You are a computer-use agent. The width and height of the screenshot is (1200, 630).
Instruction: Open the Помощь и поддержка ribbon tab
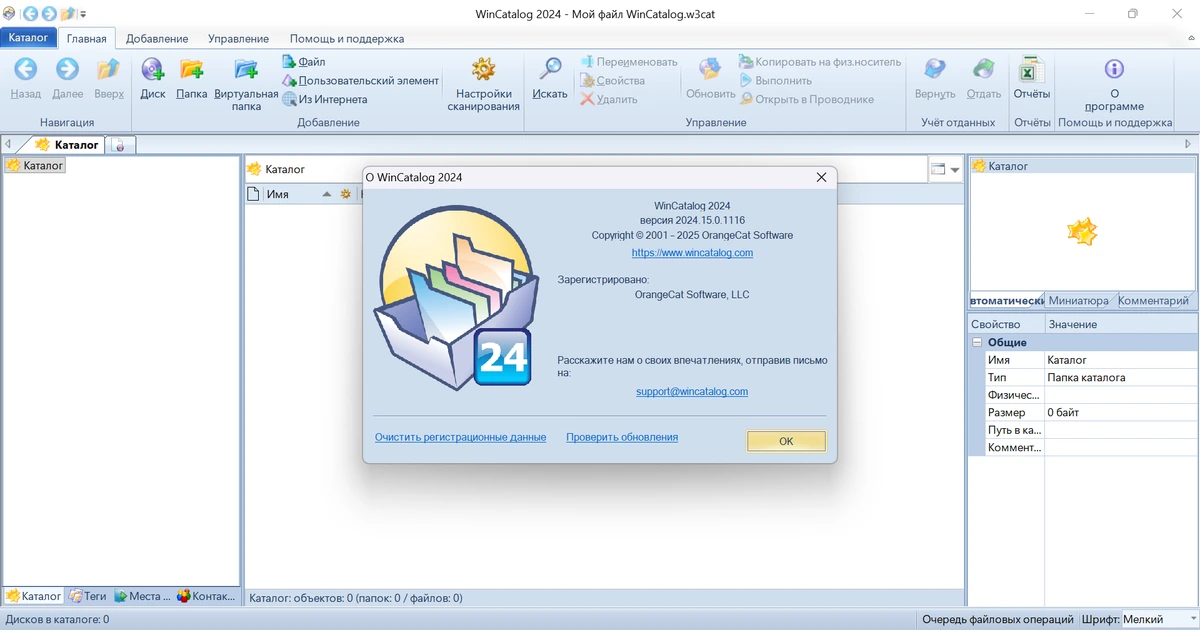click(347, 39)
